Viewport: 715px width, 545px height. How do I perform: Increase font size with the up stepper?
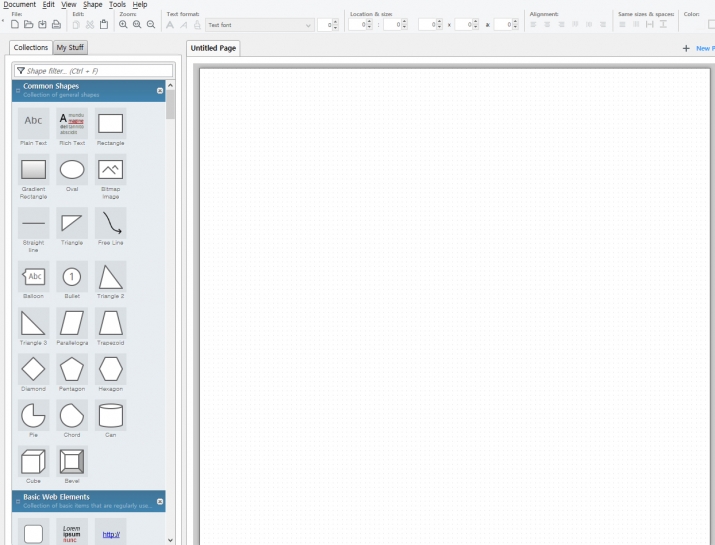(336, 22)
